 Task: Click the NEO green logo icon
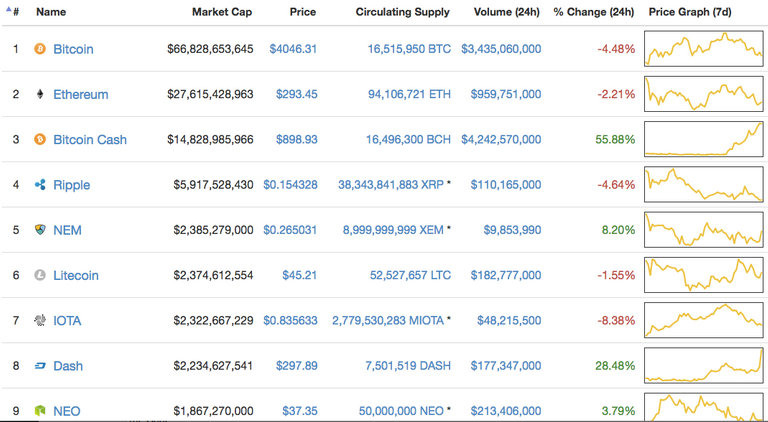(40, 411)
